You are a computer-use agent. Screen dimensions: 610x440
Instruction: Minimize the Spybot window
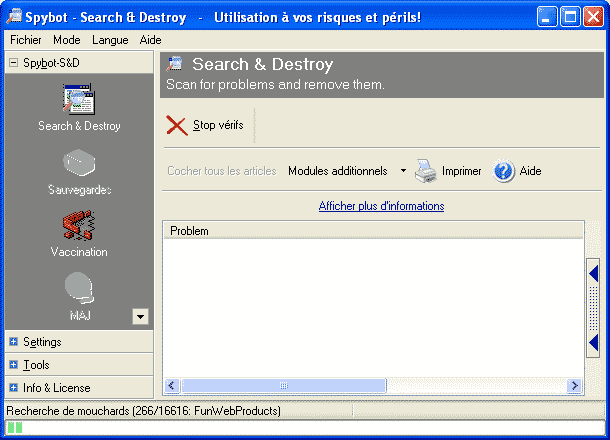coord(547,17)
